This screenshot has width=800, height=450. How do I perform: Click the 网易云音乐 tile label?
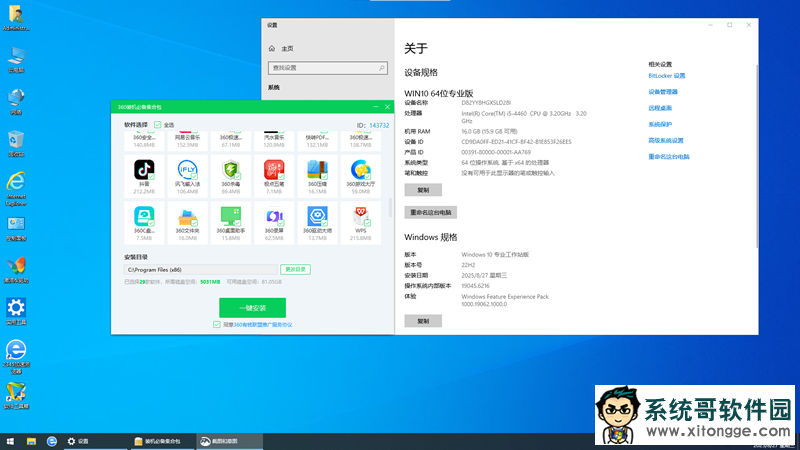pos(187,138)
